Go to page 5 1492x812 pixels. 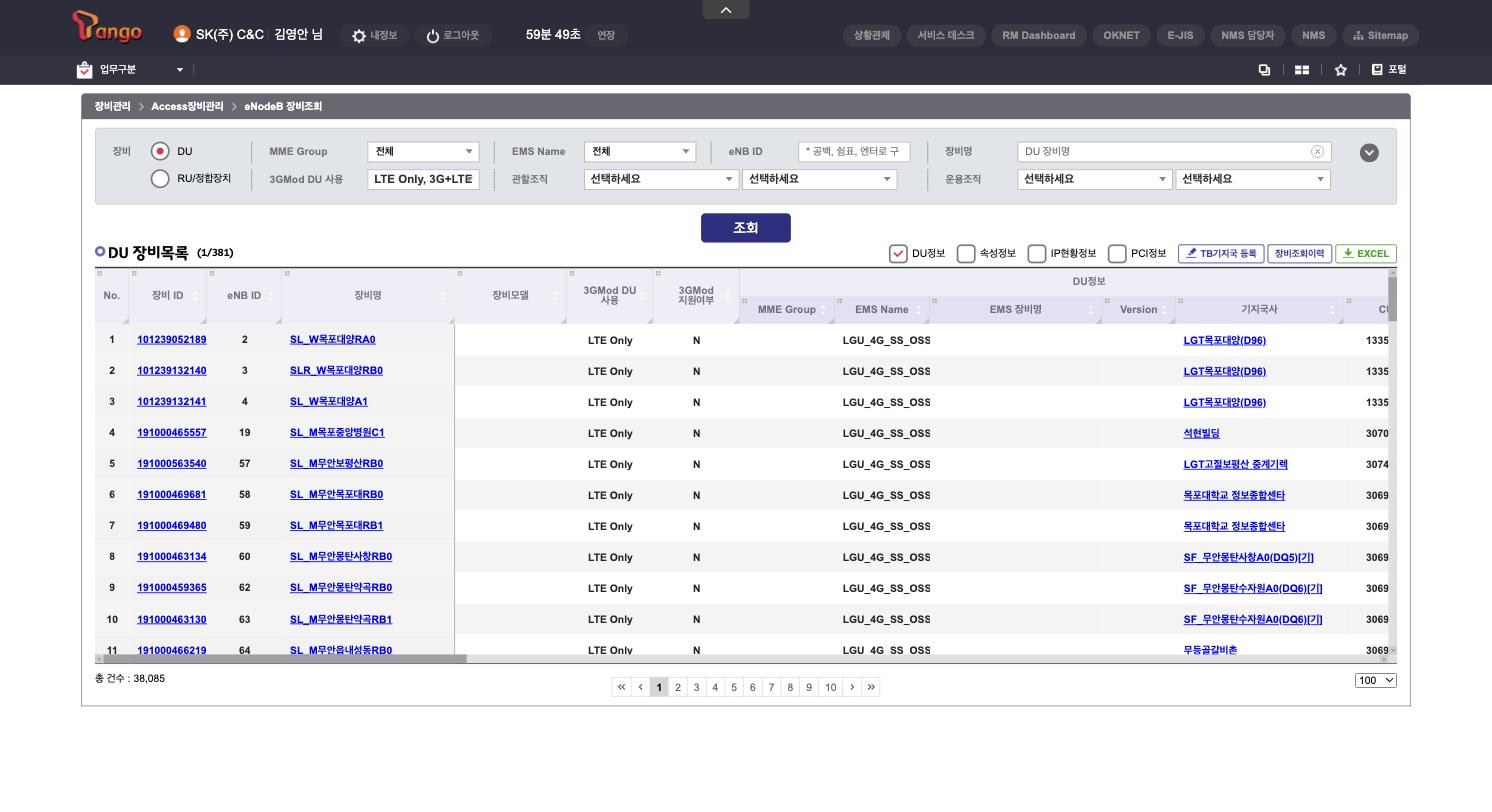click(x=734, y=687)
